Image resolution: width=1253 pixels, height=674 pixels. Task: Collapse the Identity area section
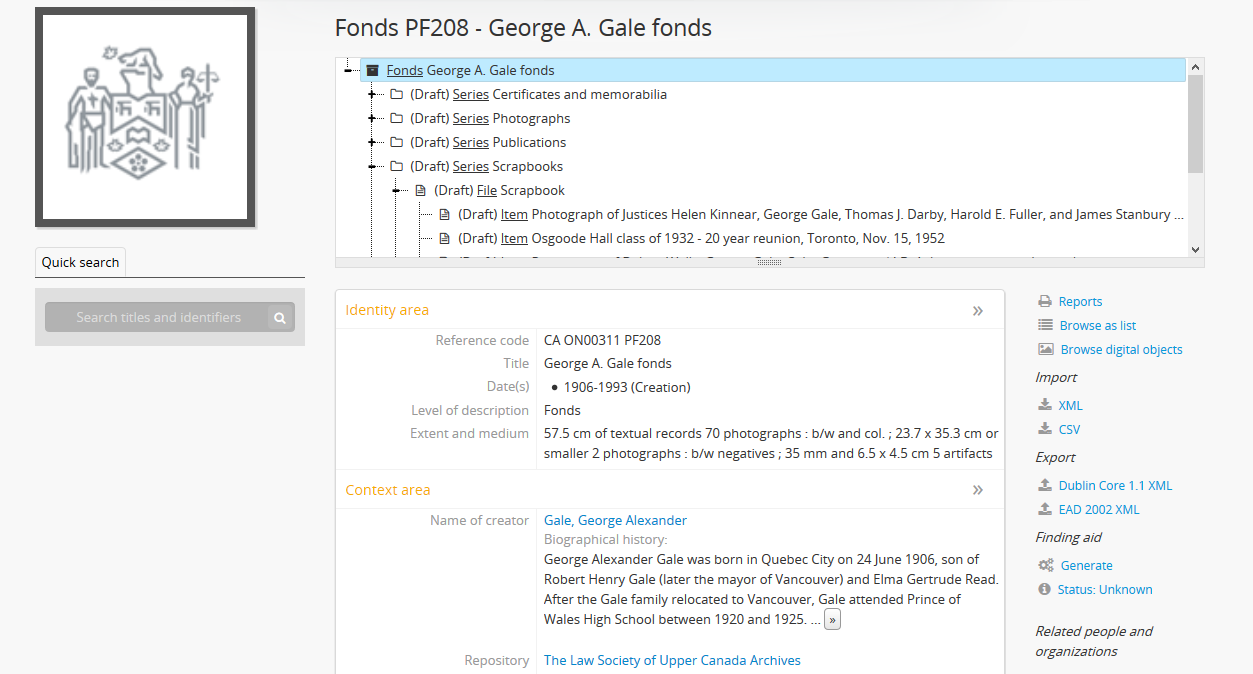tap(977, 311)
